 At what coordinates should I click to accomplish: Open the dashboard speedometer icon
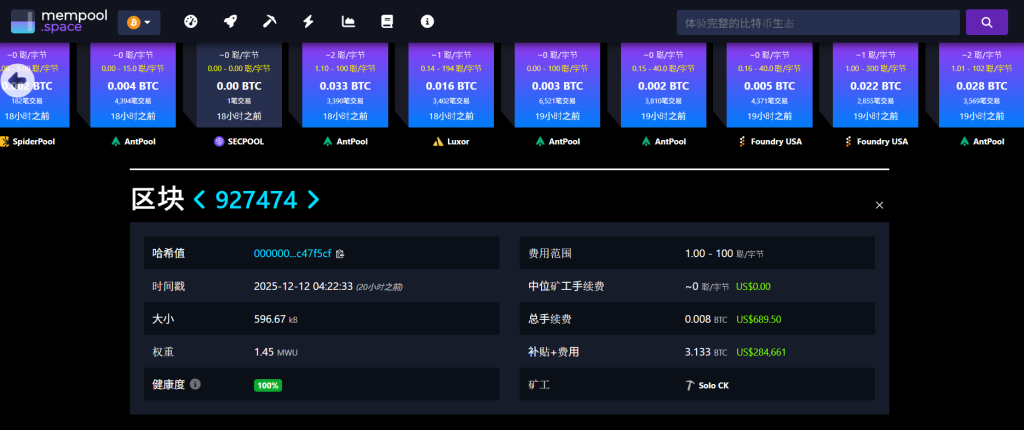(x=192, y=21)
